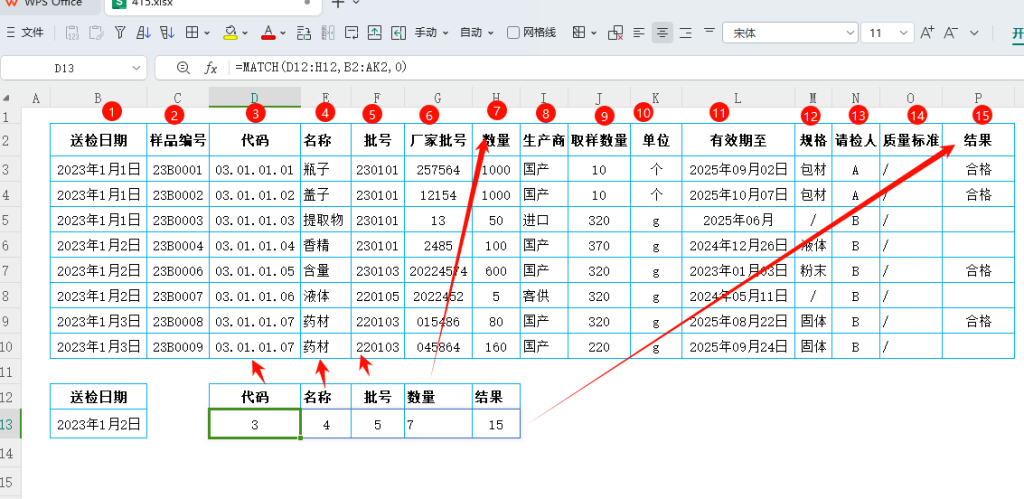
Task: Open freeze panes dropdown arrow
Action: pos(594,33)
